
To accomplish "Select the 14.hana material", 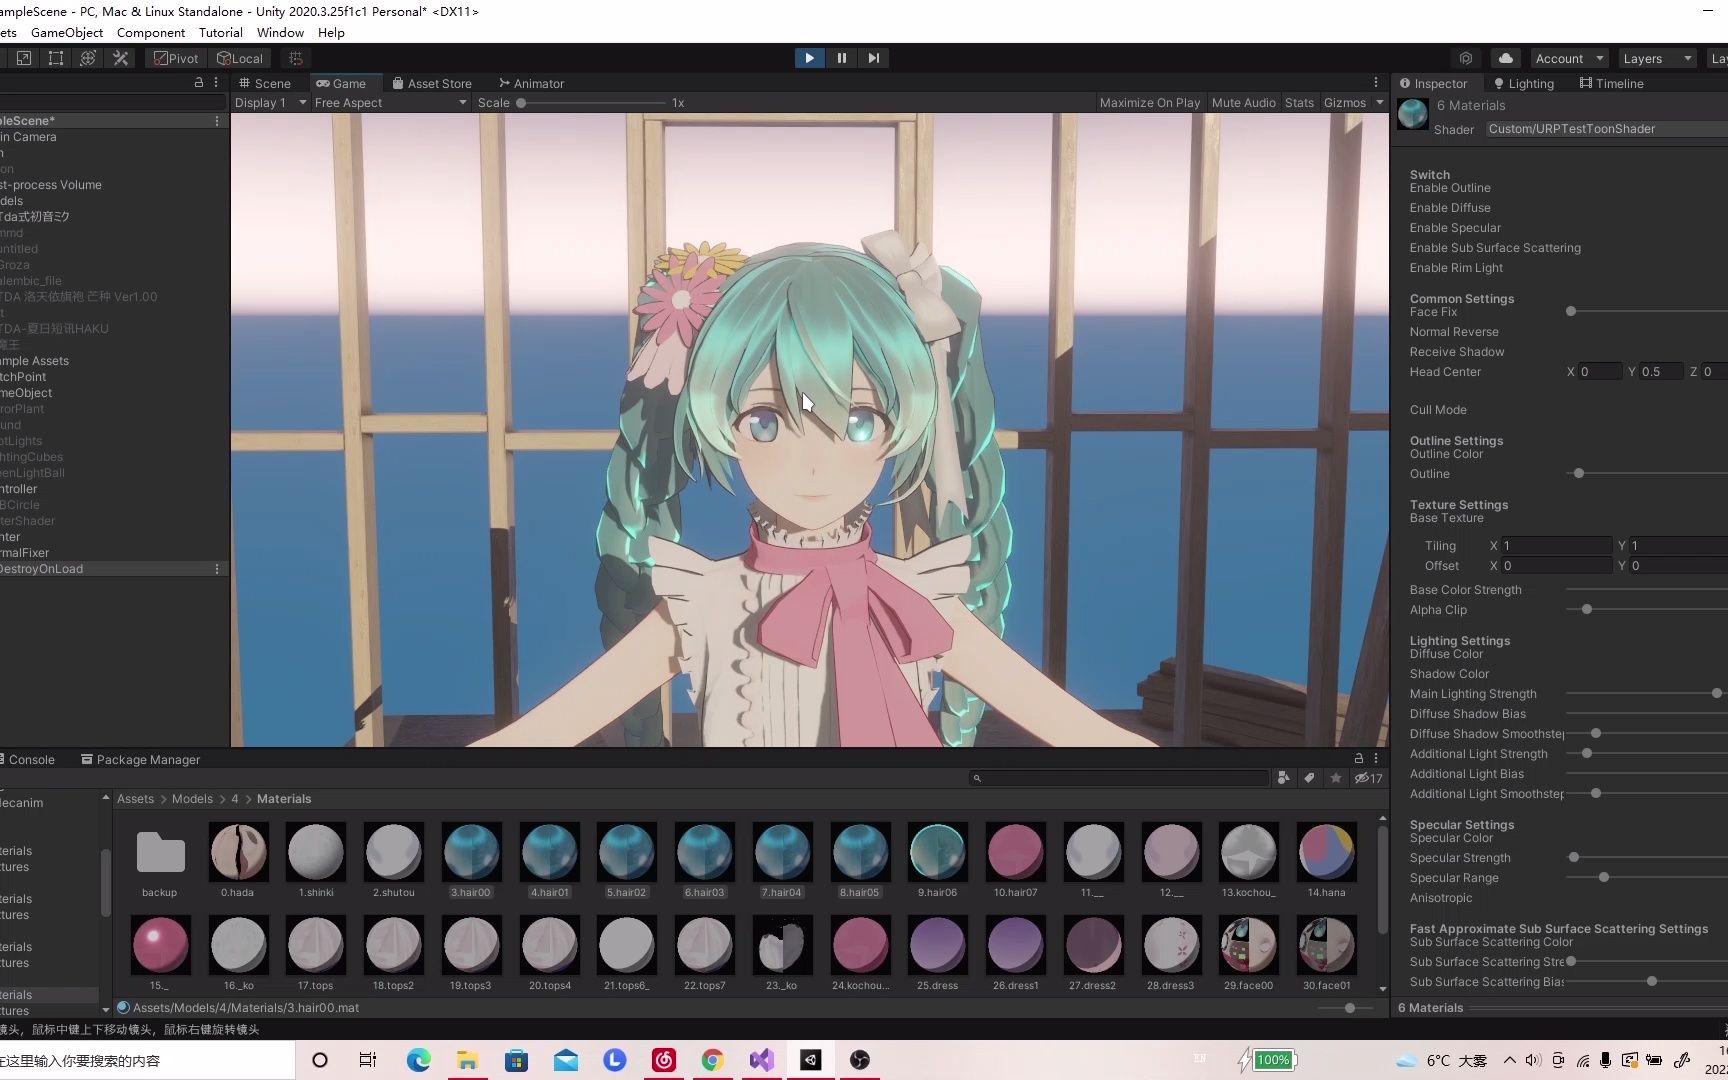I will coord(1327,851).
